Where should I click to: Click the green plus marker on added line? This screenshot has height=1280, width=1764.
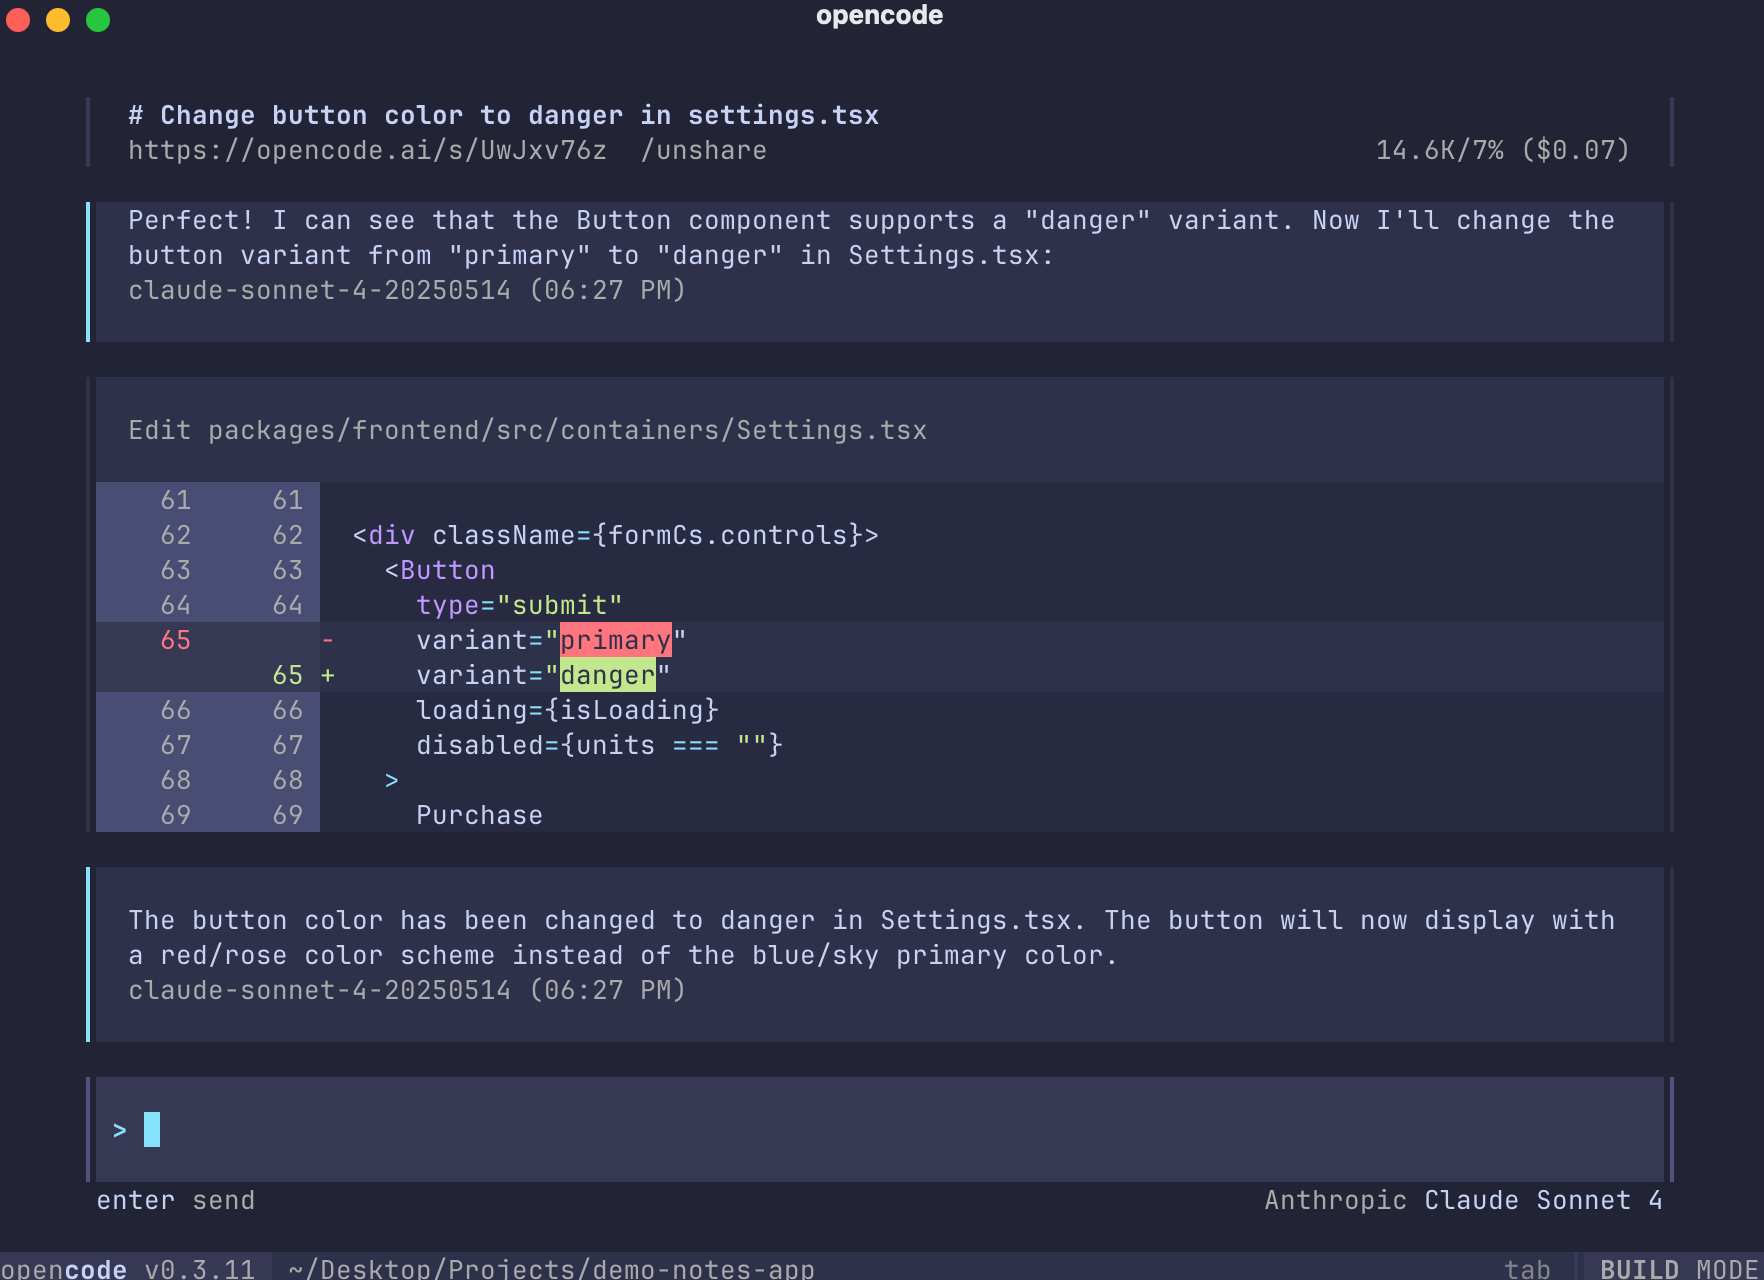point(328,676)
